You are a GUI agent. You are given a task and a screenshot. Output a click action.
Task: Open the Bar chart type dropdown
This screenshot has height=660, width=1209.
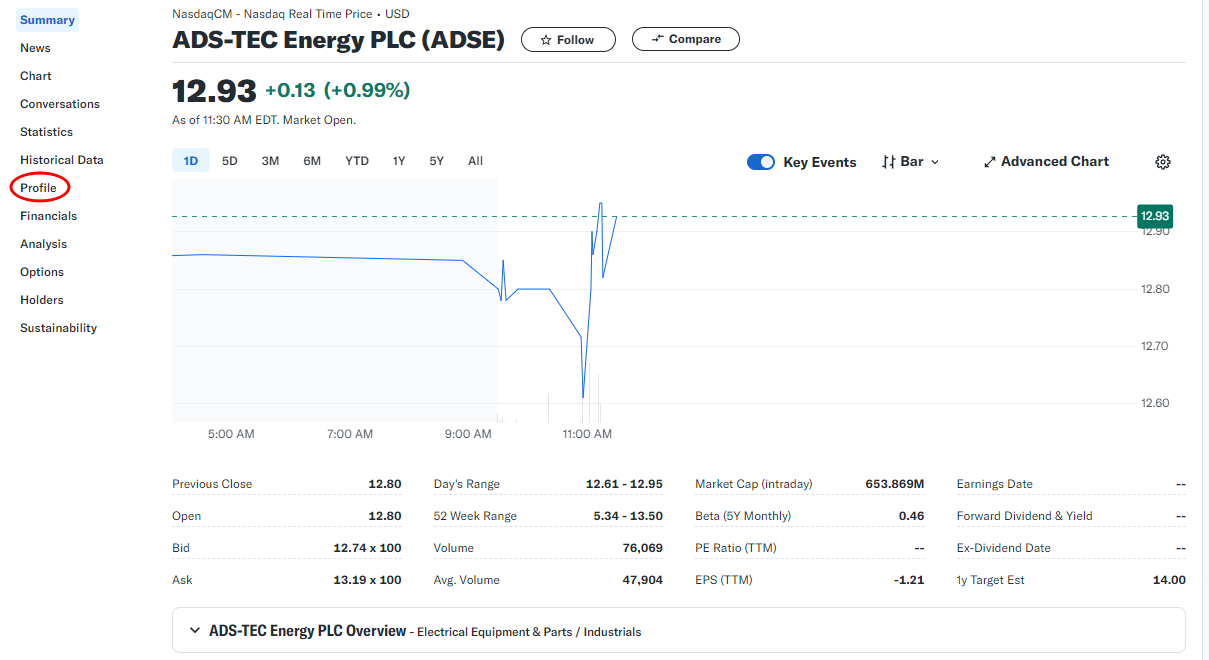(911, 161)
